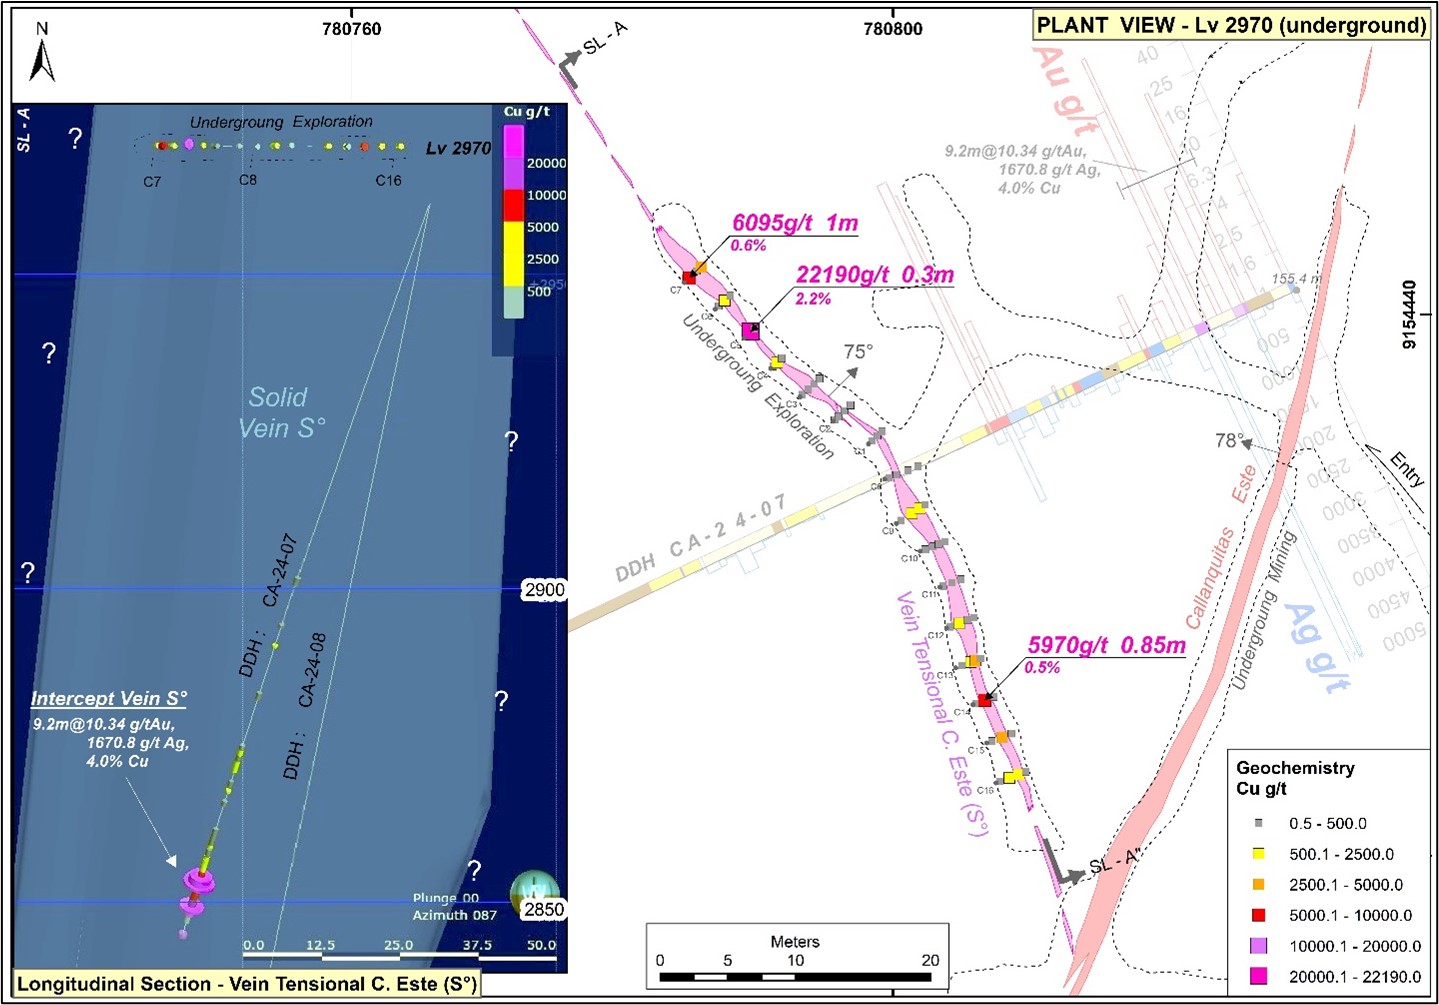
Task: Click the 'DDH CA-2 4-07' label on map
Action: (701, 538)
